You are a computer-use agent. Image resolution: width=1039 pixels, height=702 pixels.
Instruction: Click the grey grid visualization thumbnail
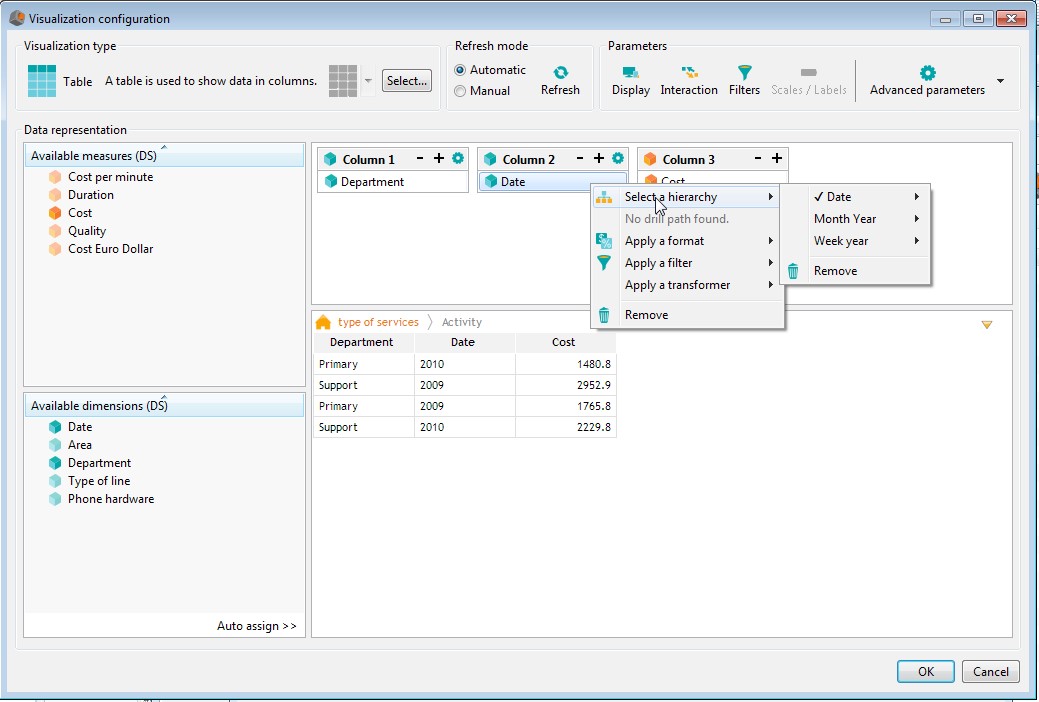coord(343,81)
